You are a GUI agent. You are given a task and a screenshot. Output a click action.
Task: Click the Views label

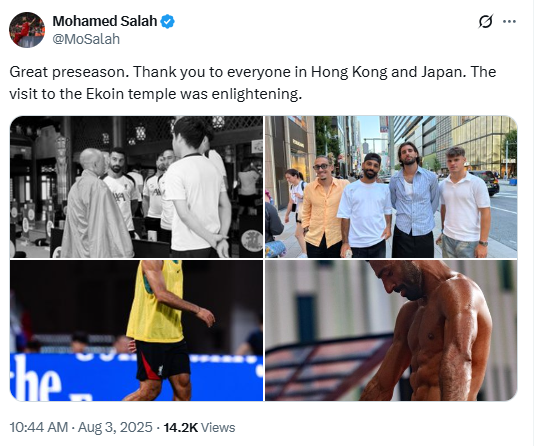218,428
